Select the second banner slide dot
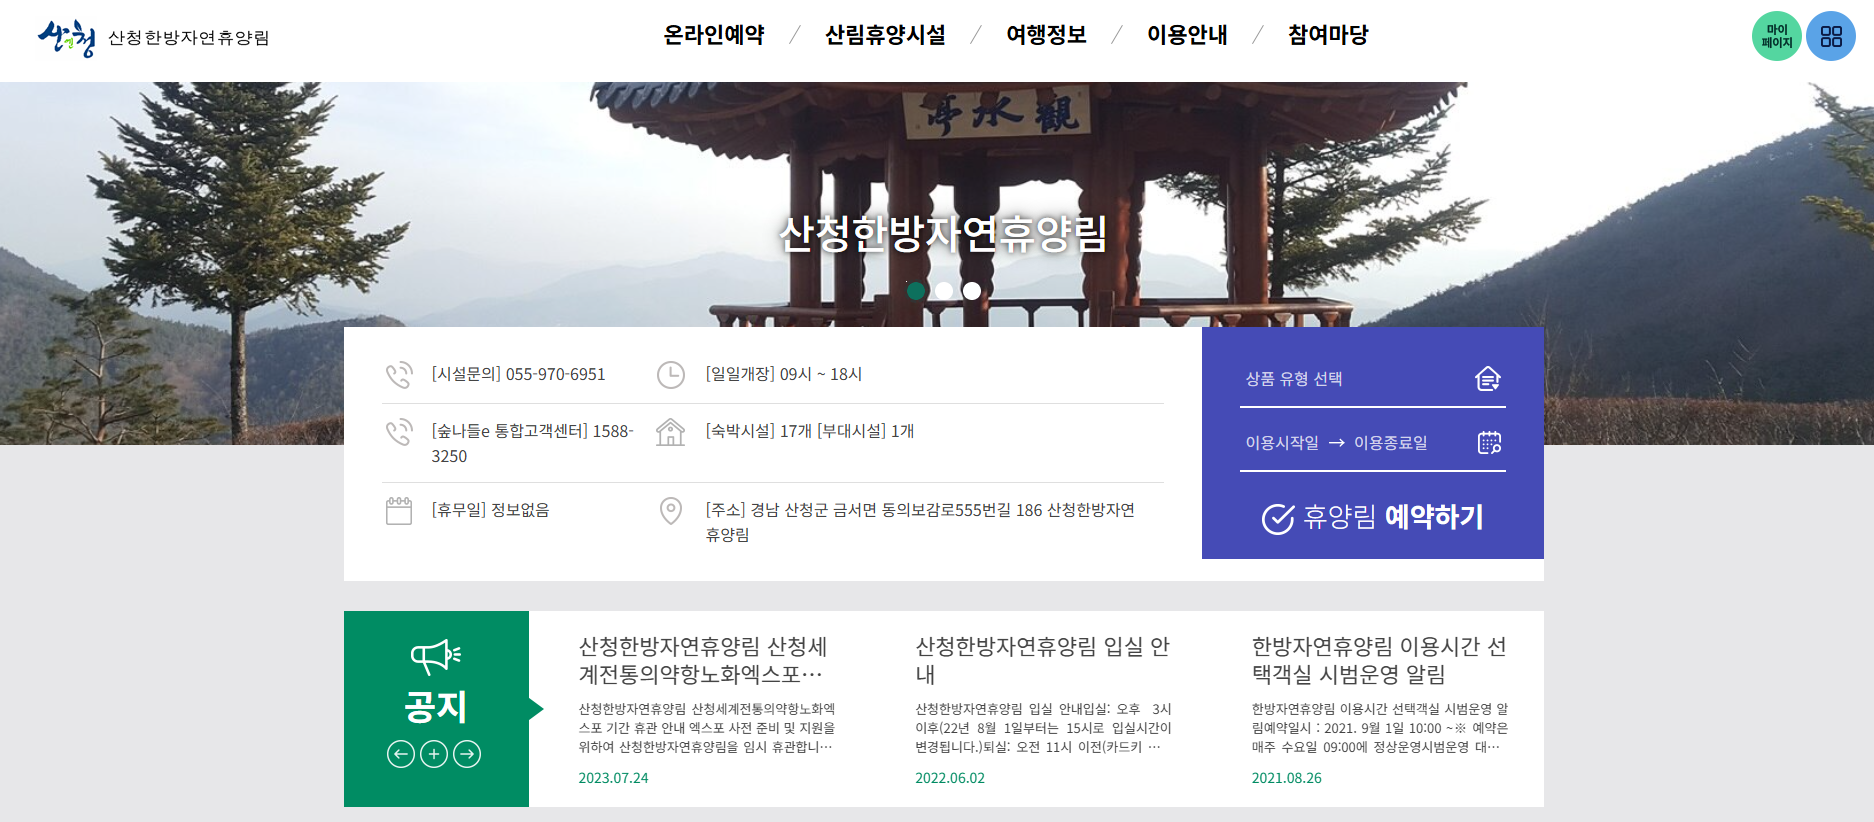Image resolution: width=1874 pixels, height=822 pixels. pos(944,291)
